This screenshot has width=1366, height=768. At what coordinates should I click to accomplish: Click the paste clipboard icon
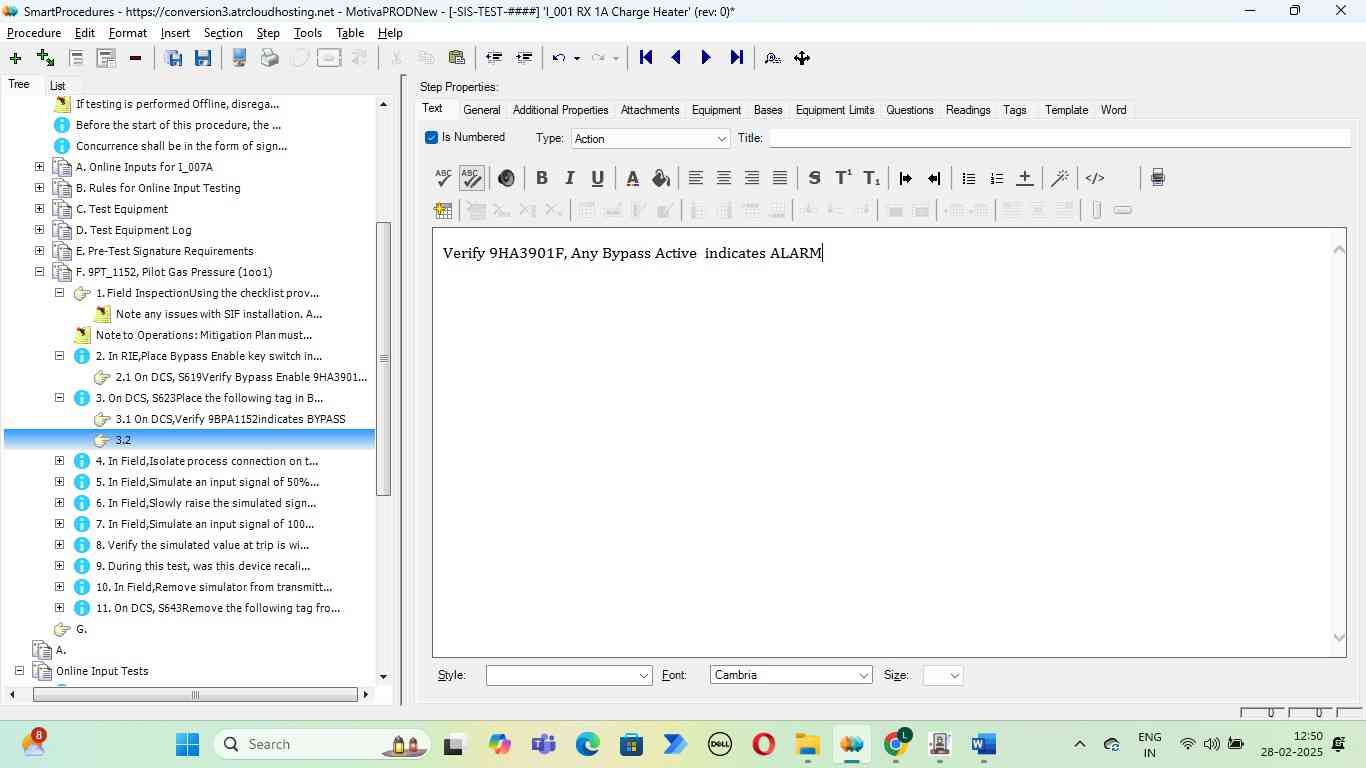456,58
